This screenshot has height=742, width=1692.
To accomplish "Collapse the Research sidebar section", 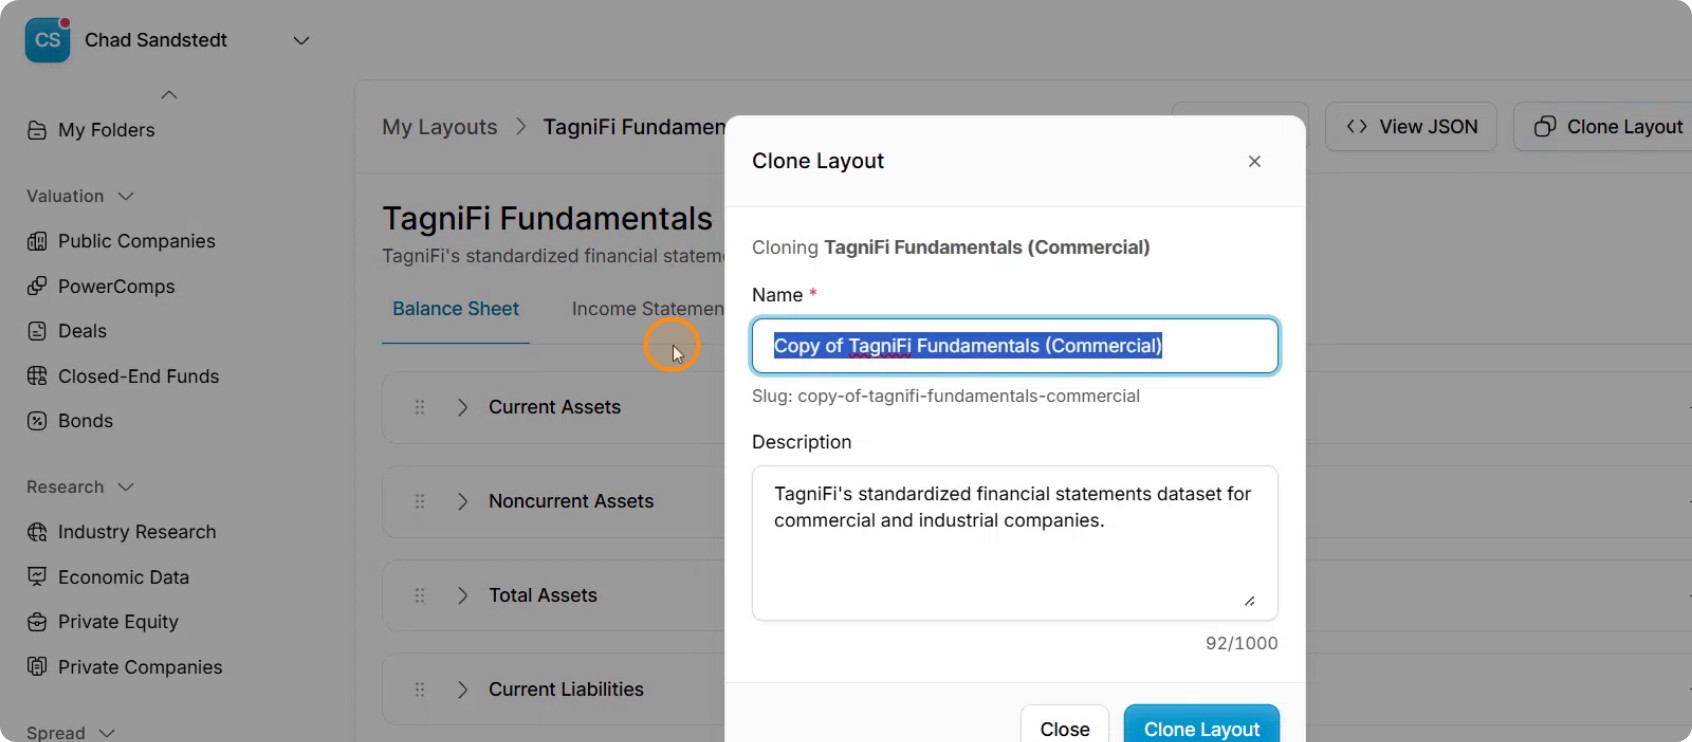I will point(126,487).
